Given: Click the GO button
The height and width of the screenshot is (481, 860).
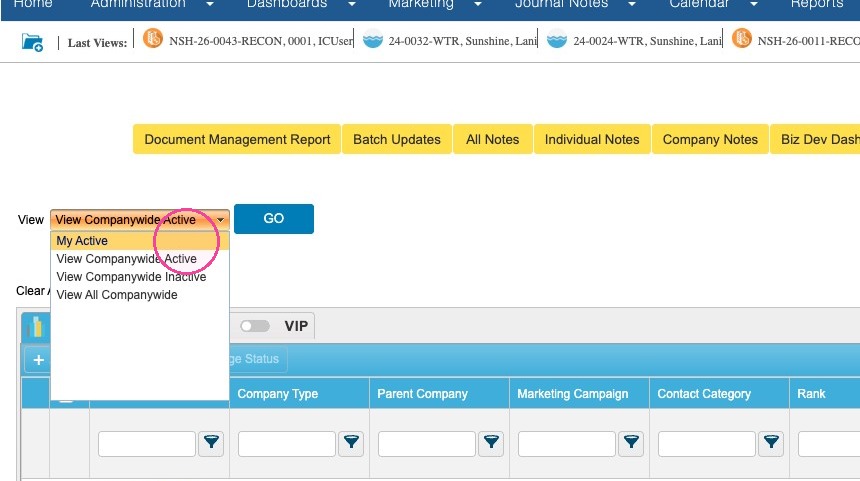Looking at the screenshot, I should [x=274, y=219].
